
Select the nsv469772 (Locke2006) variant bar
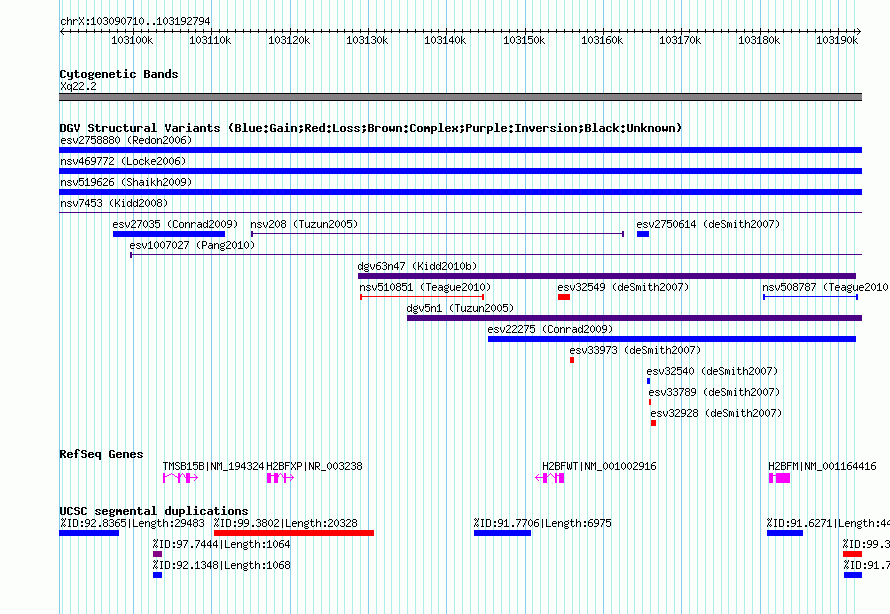tap(460, 171)
